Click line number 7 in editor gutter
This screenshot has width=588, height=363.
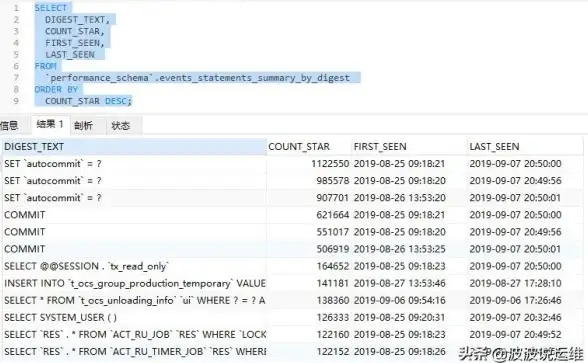[x=16, y=78]
